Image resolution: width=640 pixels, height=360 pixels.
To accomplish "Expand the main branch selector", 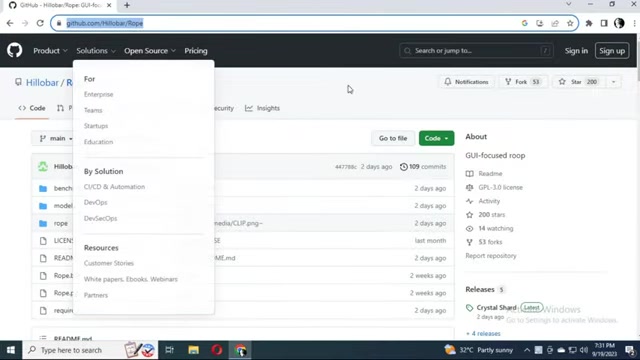I will pyautogui.click(x=56, y=138).
